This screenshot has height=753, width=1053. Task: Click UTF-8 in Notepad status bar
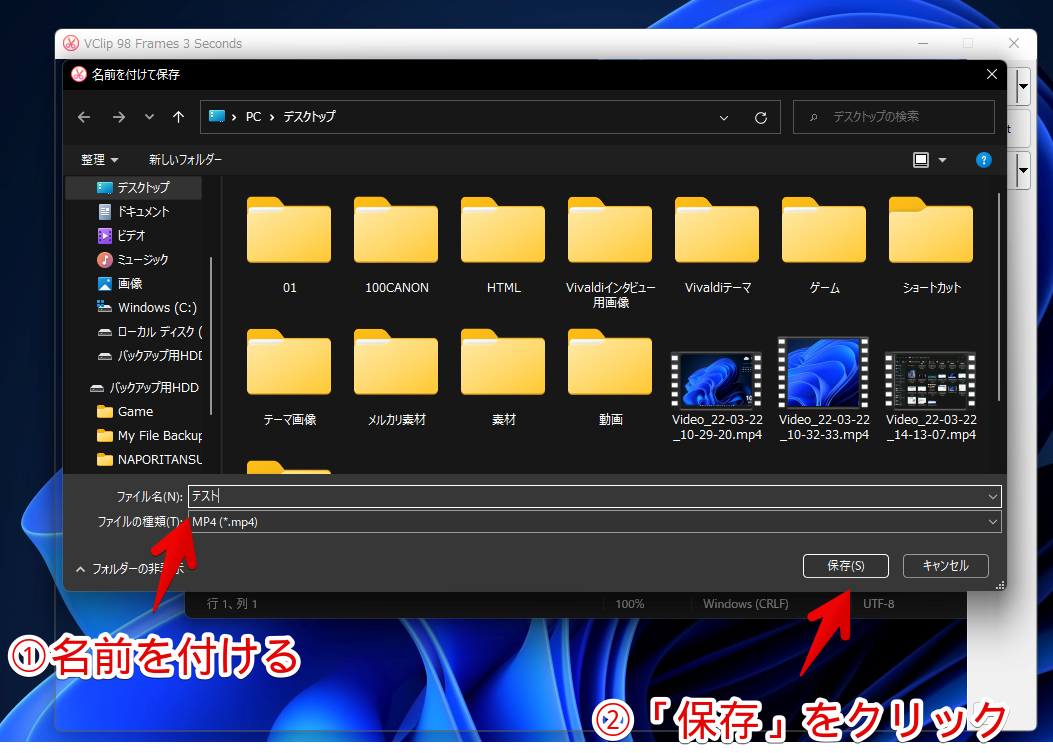(878, 604)
